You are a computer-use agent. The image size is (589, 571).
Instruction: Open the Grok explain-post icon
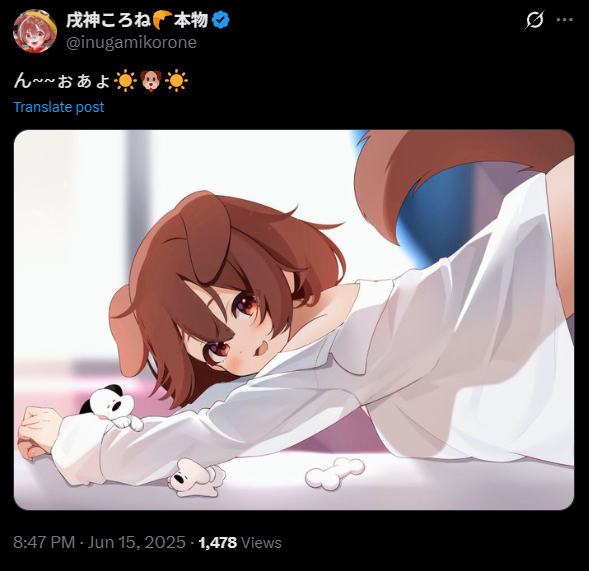click(x=534, y=20)
